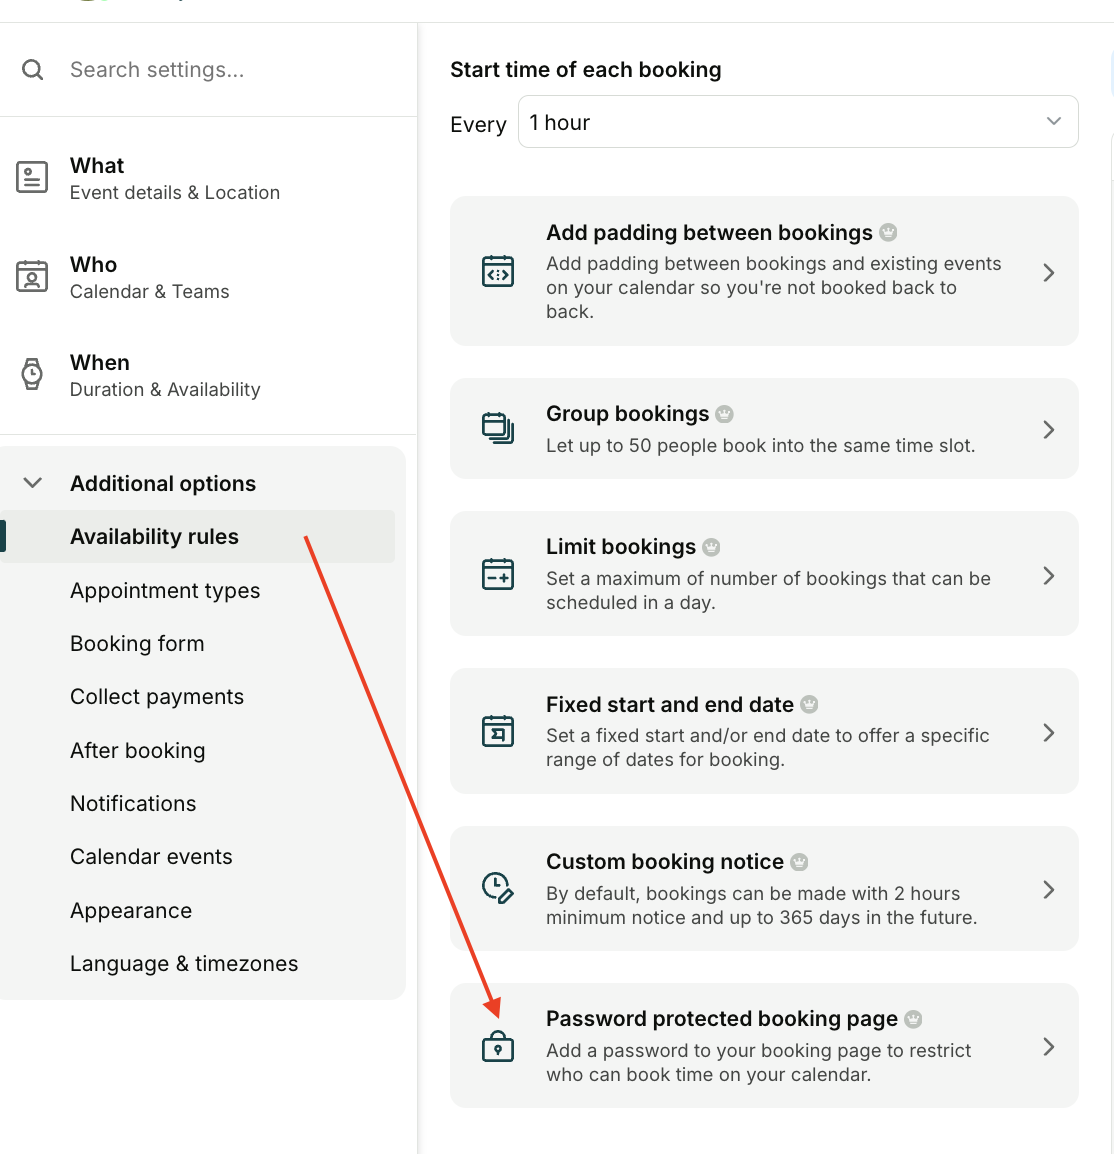This screenshot has height=1154, width=1114.
Task: Expand Custom booking notice arrow
Action: (x=1049, y=890)
